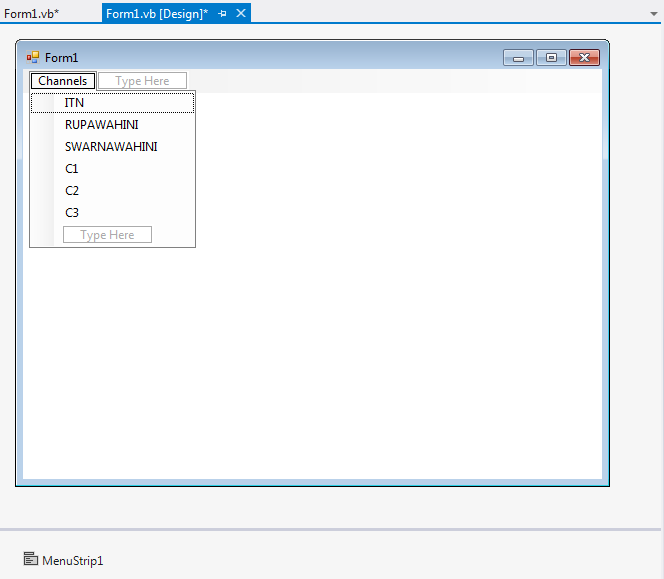
Task: Select the C1 menu item
Action: [x=113, y=169]
